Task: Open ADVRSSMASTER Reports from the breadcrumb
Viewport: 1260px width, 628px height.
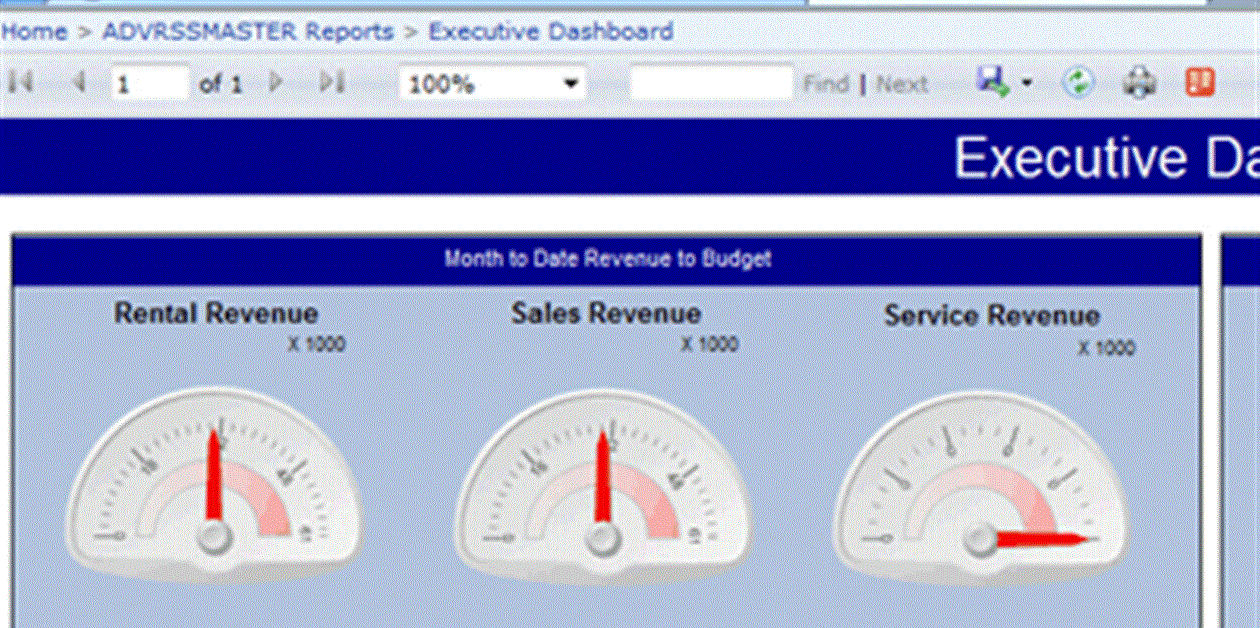Action: coord(243,31)
